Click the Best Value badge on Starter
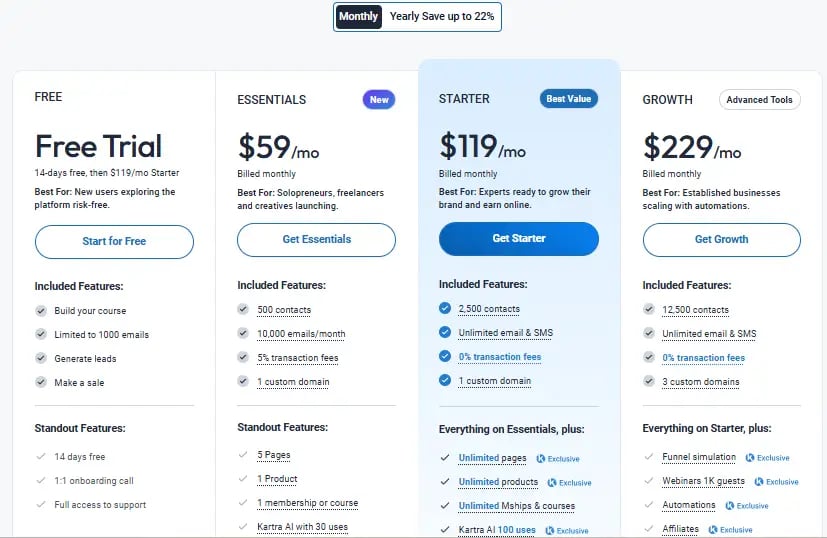 click(569, 99)
